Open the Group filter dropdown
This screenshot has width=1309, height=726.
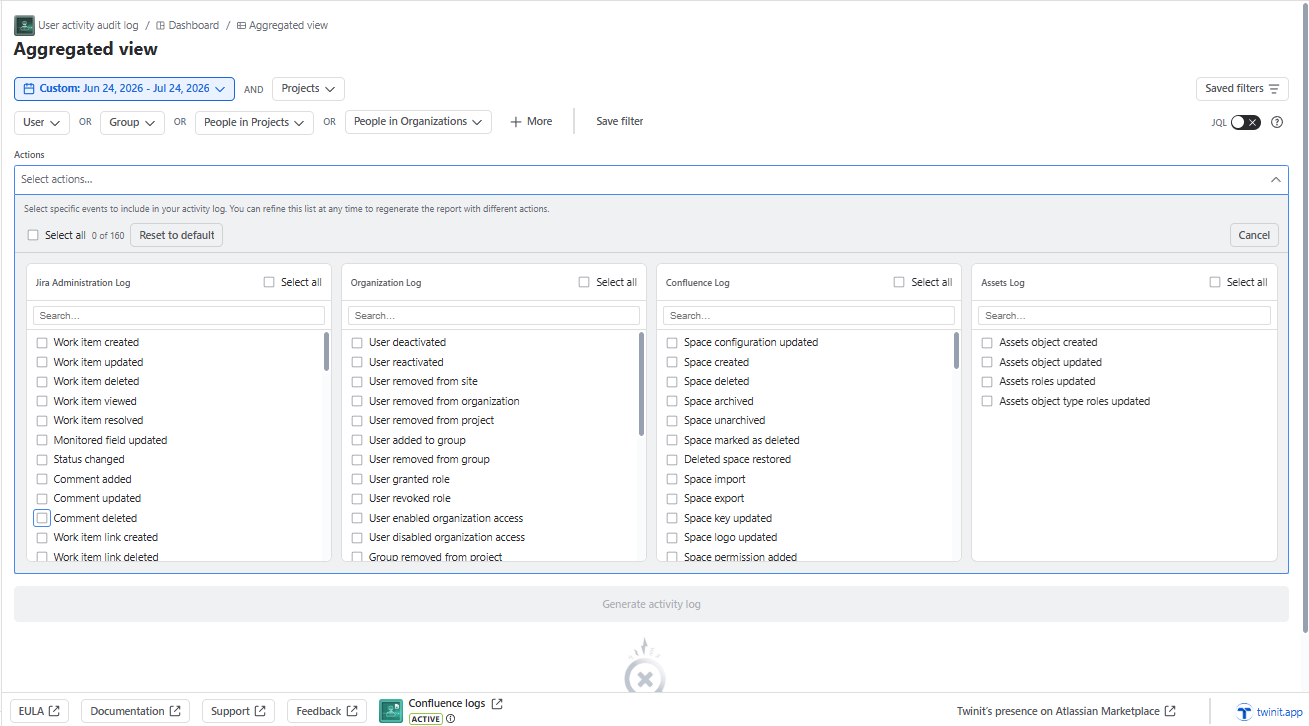coord(132,122)
